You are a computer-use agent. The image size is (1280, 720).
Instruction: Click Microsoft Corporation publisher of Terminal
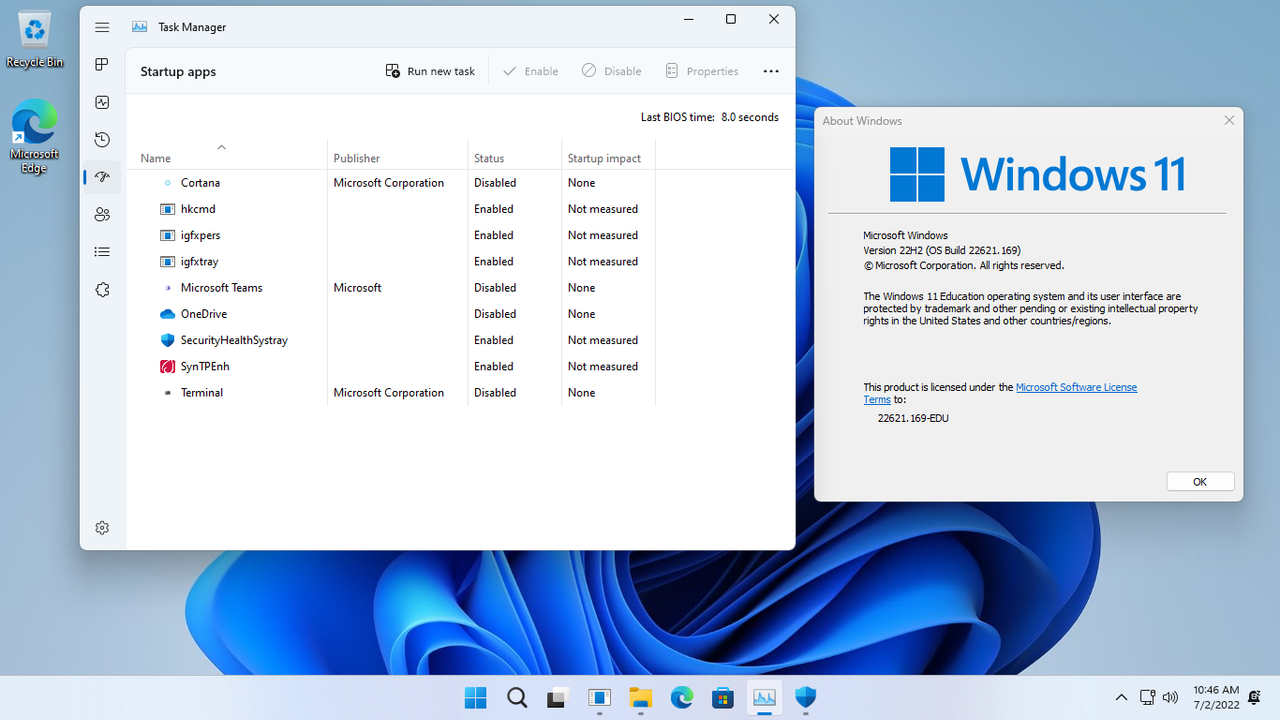pos(388,393)
